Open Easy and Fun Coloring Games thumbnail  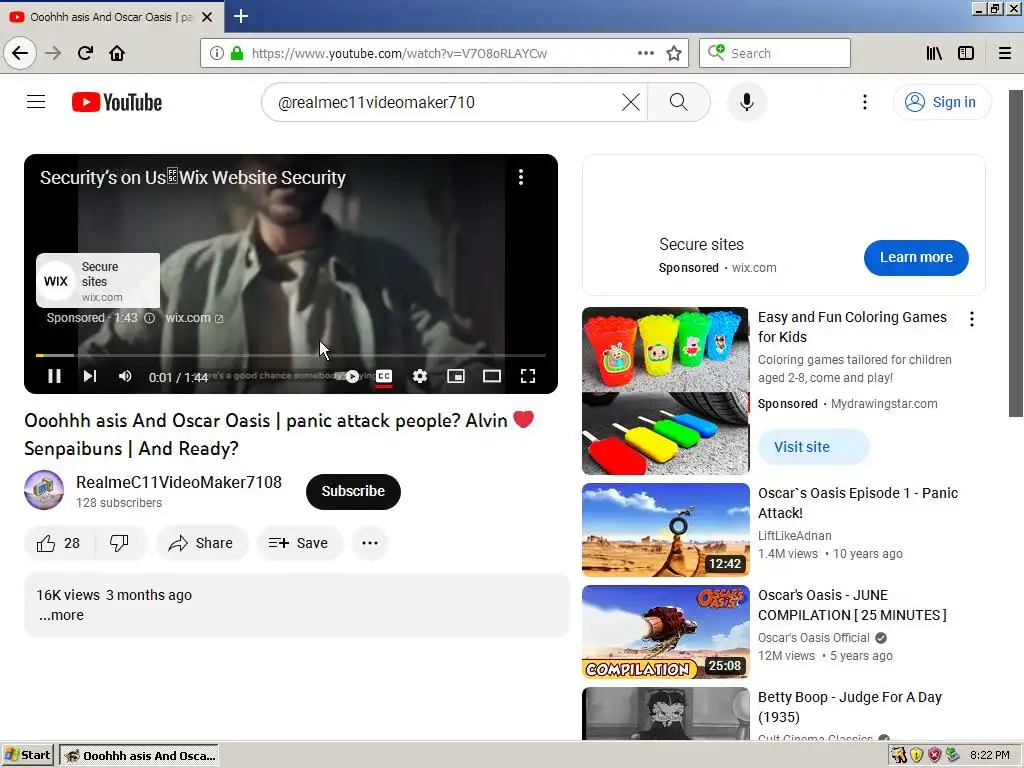tap(665, 391)
